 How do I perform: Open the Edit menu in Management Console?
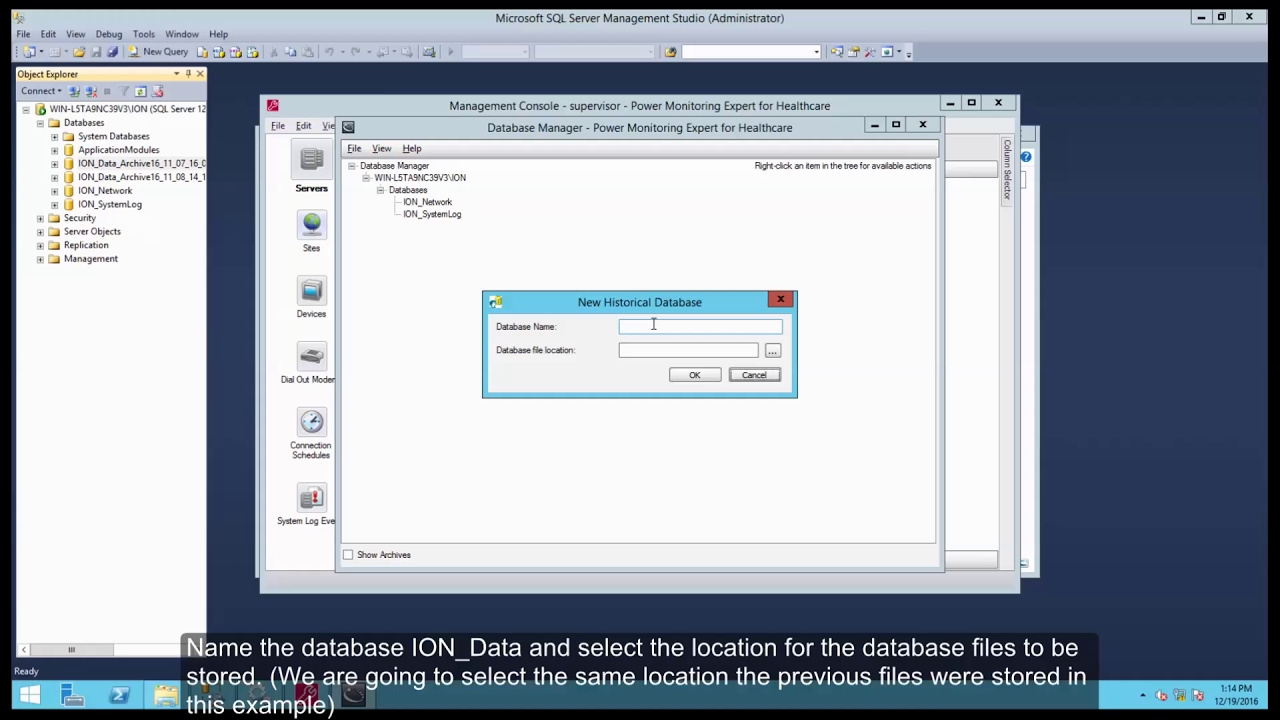click(303, 126)
